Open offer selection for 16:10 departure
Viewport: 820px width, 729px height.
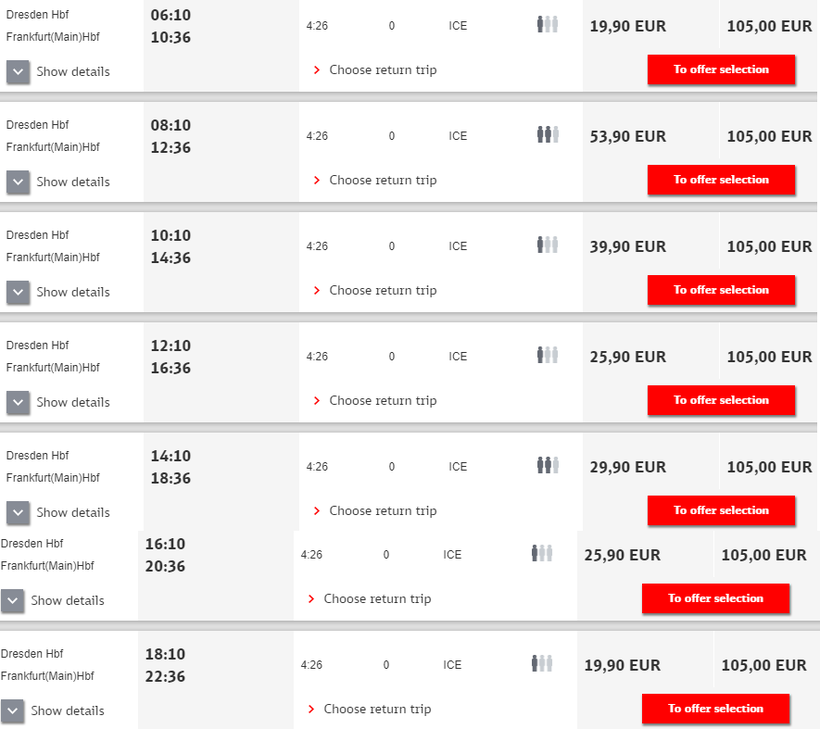[x=715, y=598]
